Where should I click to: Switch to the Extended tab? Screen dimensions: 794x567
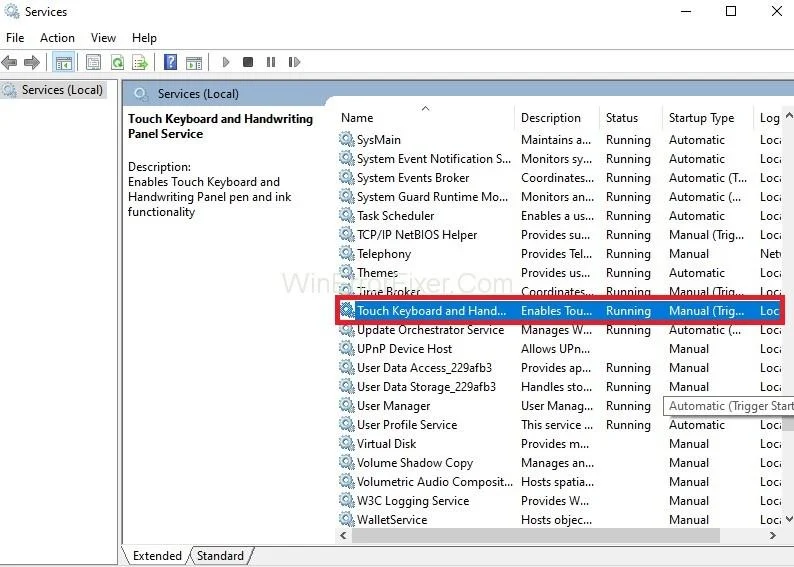157,555
